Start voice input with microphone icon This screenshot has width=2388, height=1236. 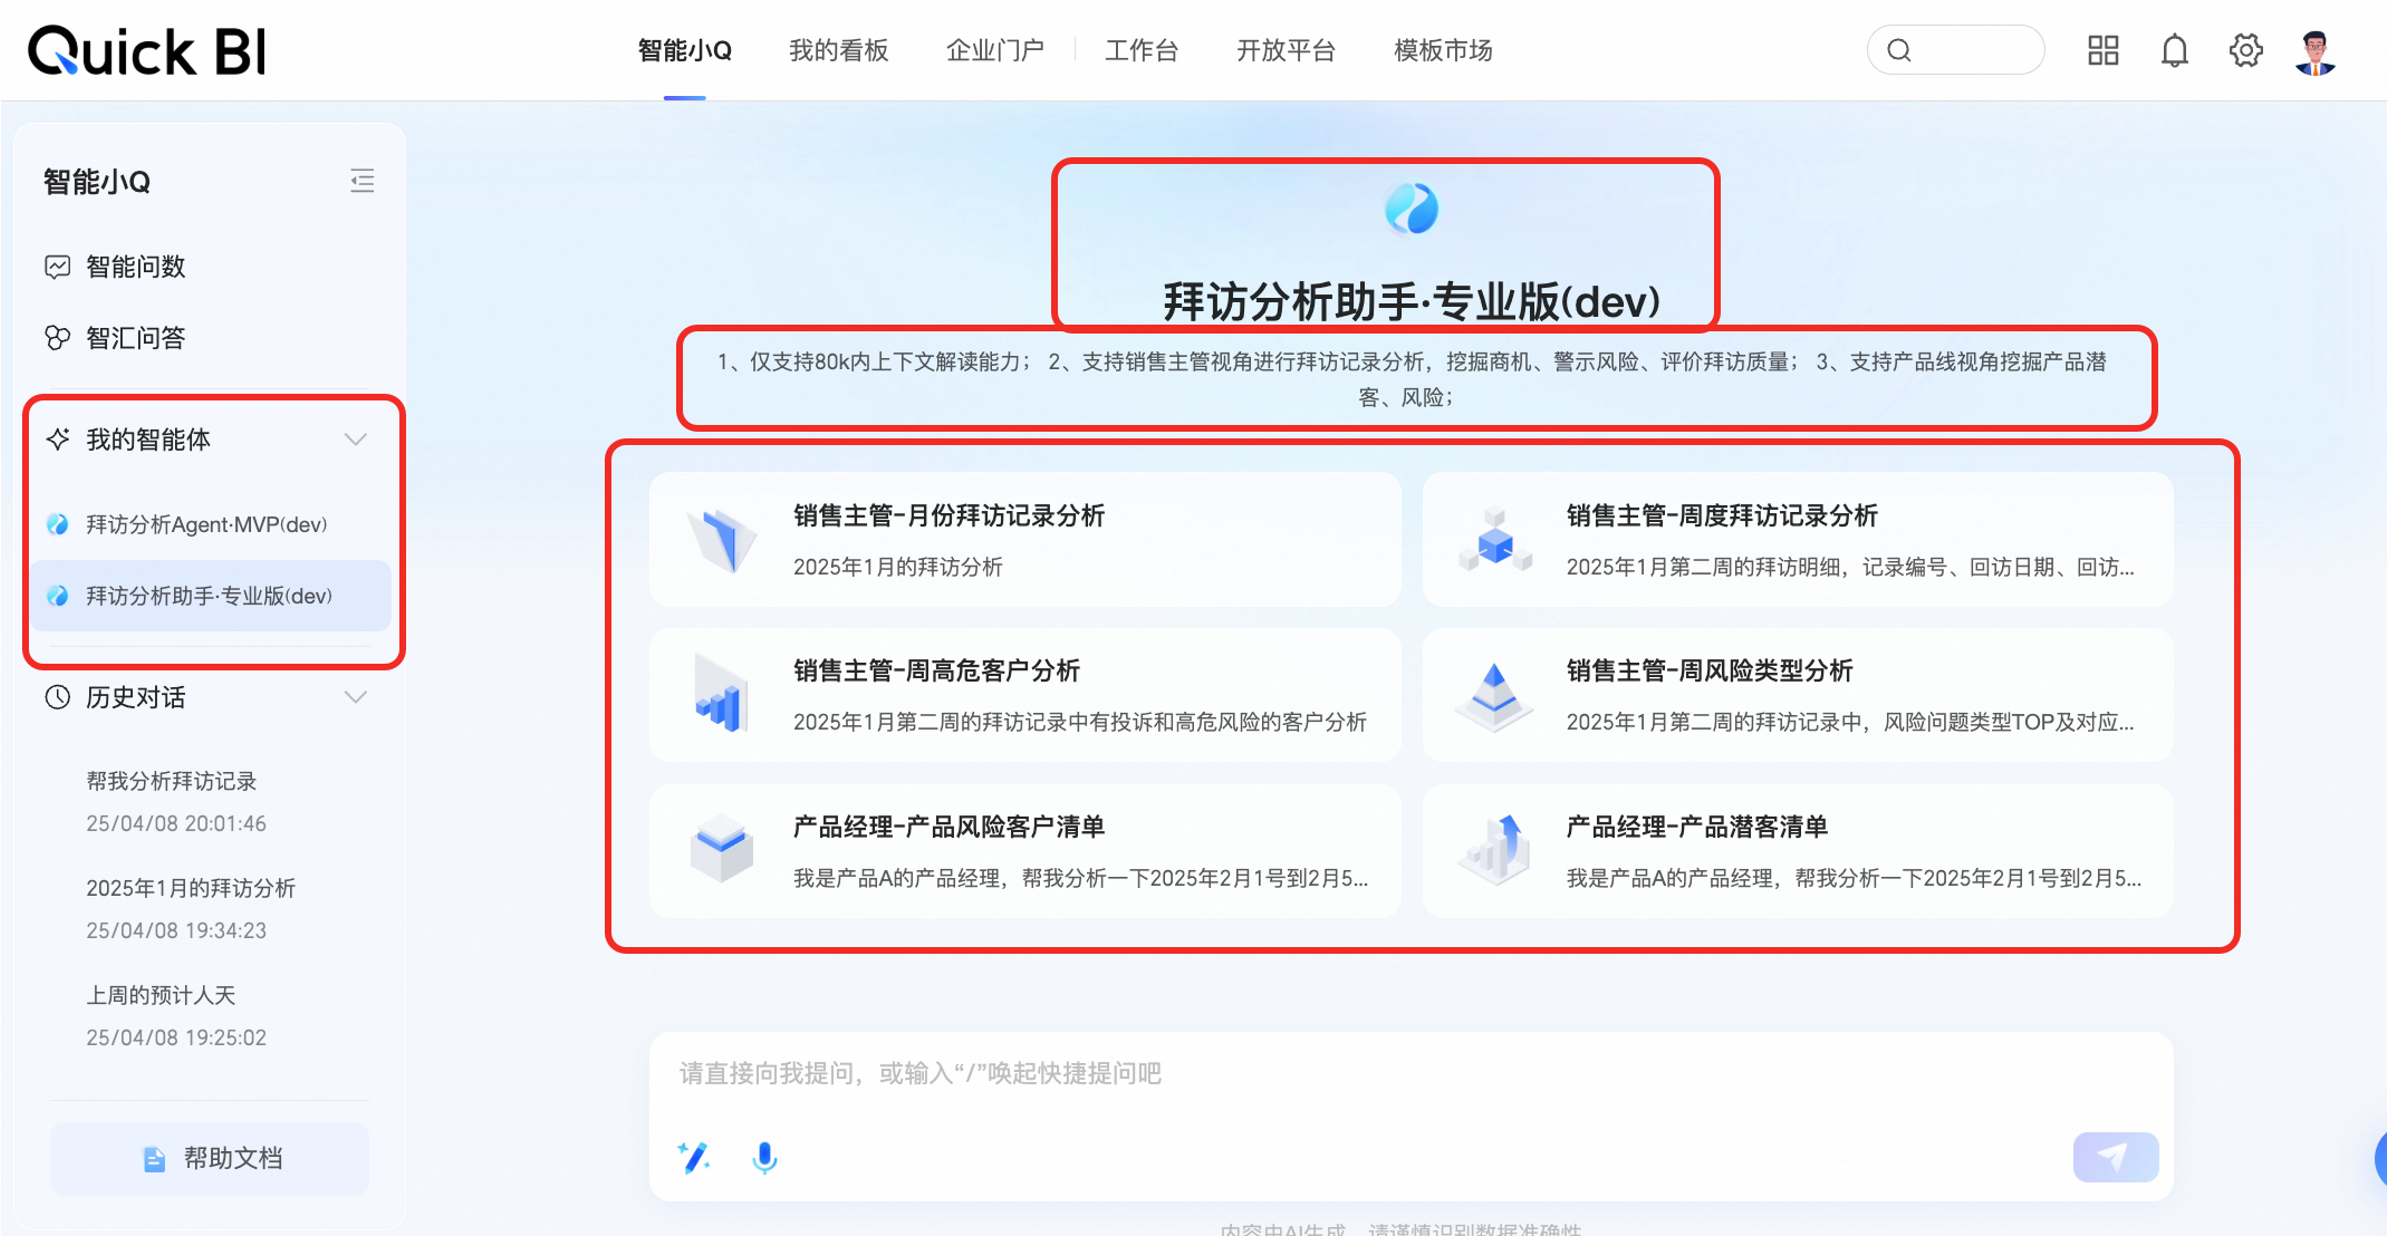pos(765,1157)
